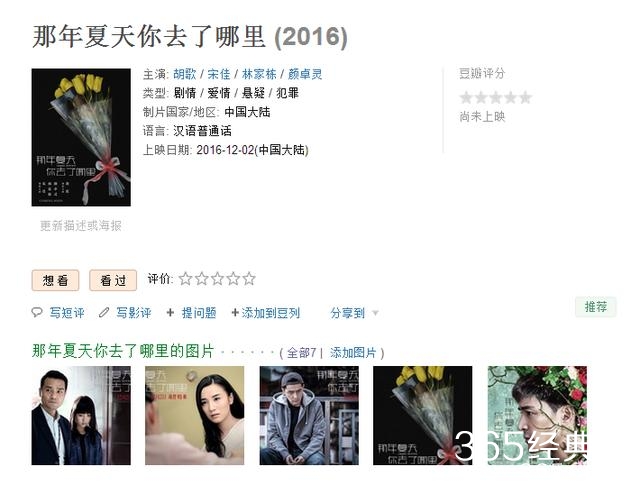Click the green 推荐 button

[x=596, y=307]
